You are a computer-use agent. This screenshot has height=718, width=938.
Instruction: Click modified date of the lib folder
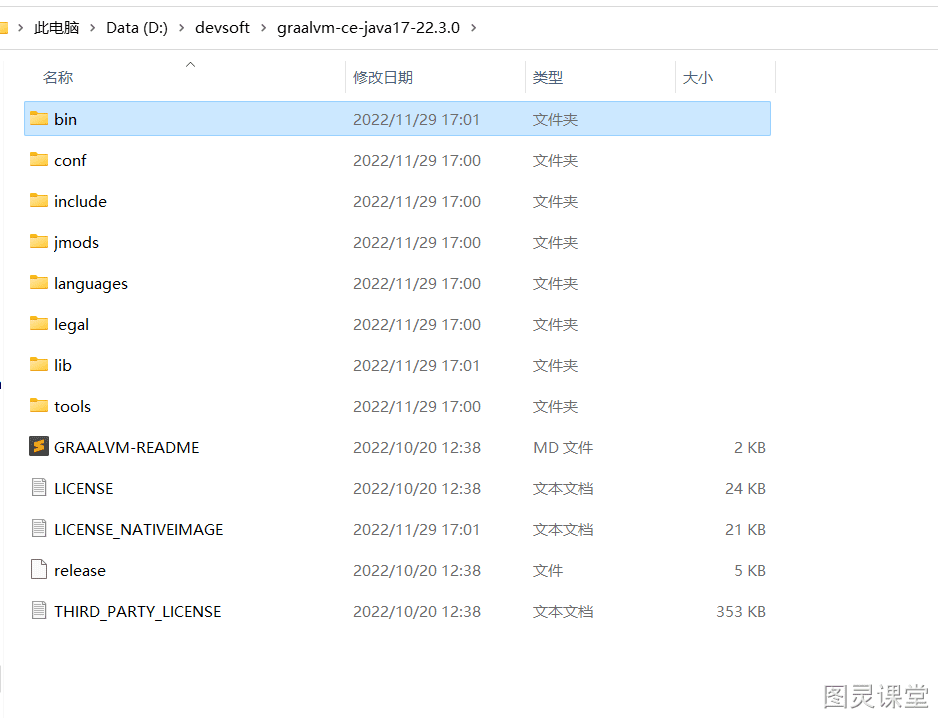coord(416,365)
